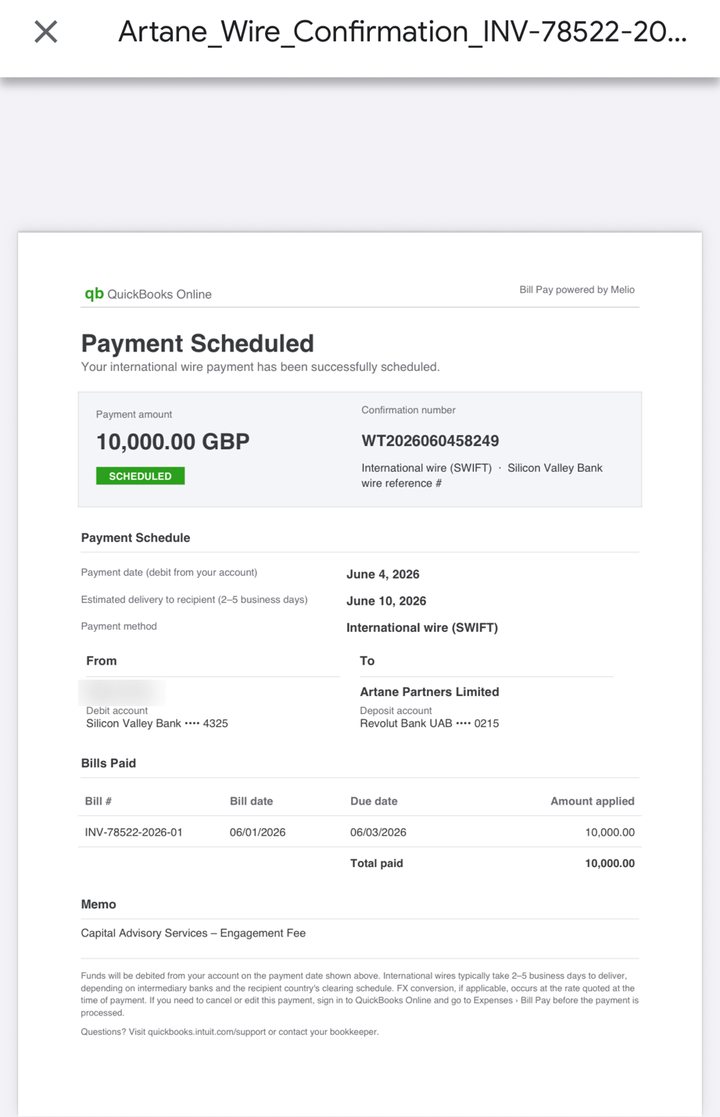Click the 10,000.00 GBP payment amount
The width and height of the screenshot is (720, 1117).
click(x=173, y=442)
